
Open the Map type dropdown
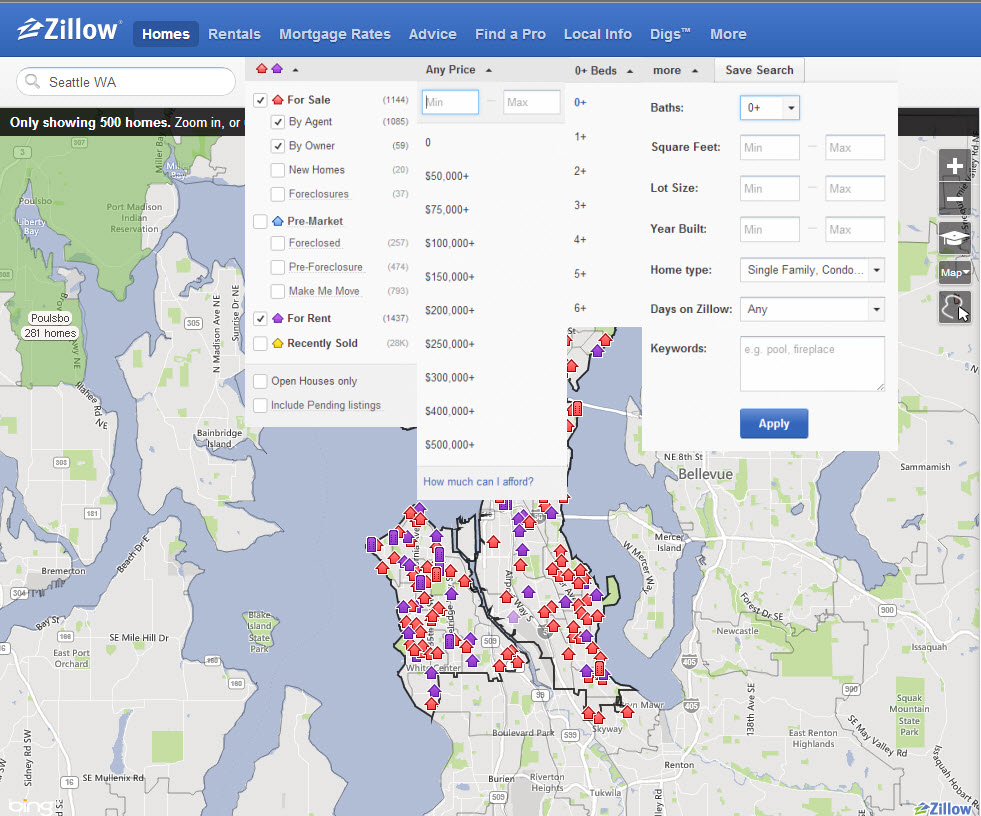coord(954,272)
